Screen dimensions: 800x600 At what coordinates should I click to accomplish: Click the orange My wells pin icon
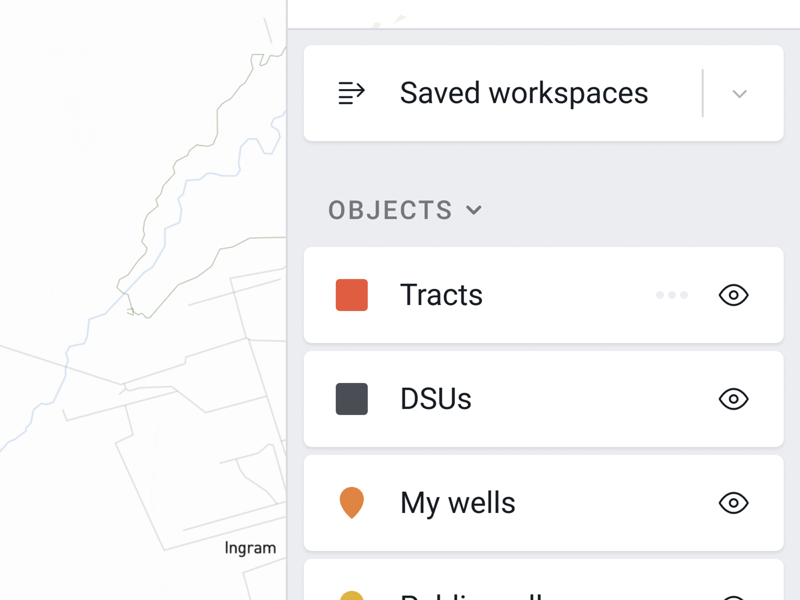click(x=352, y=503)
